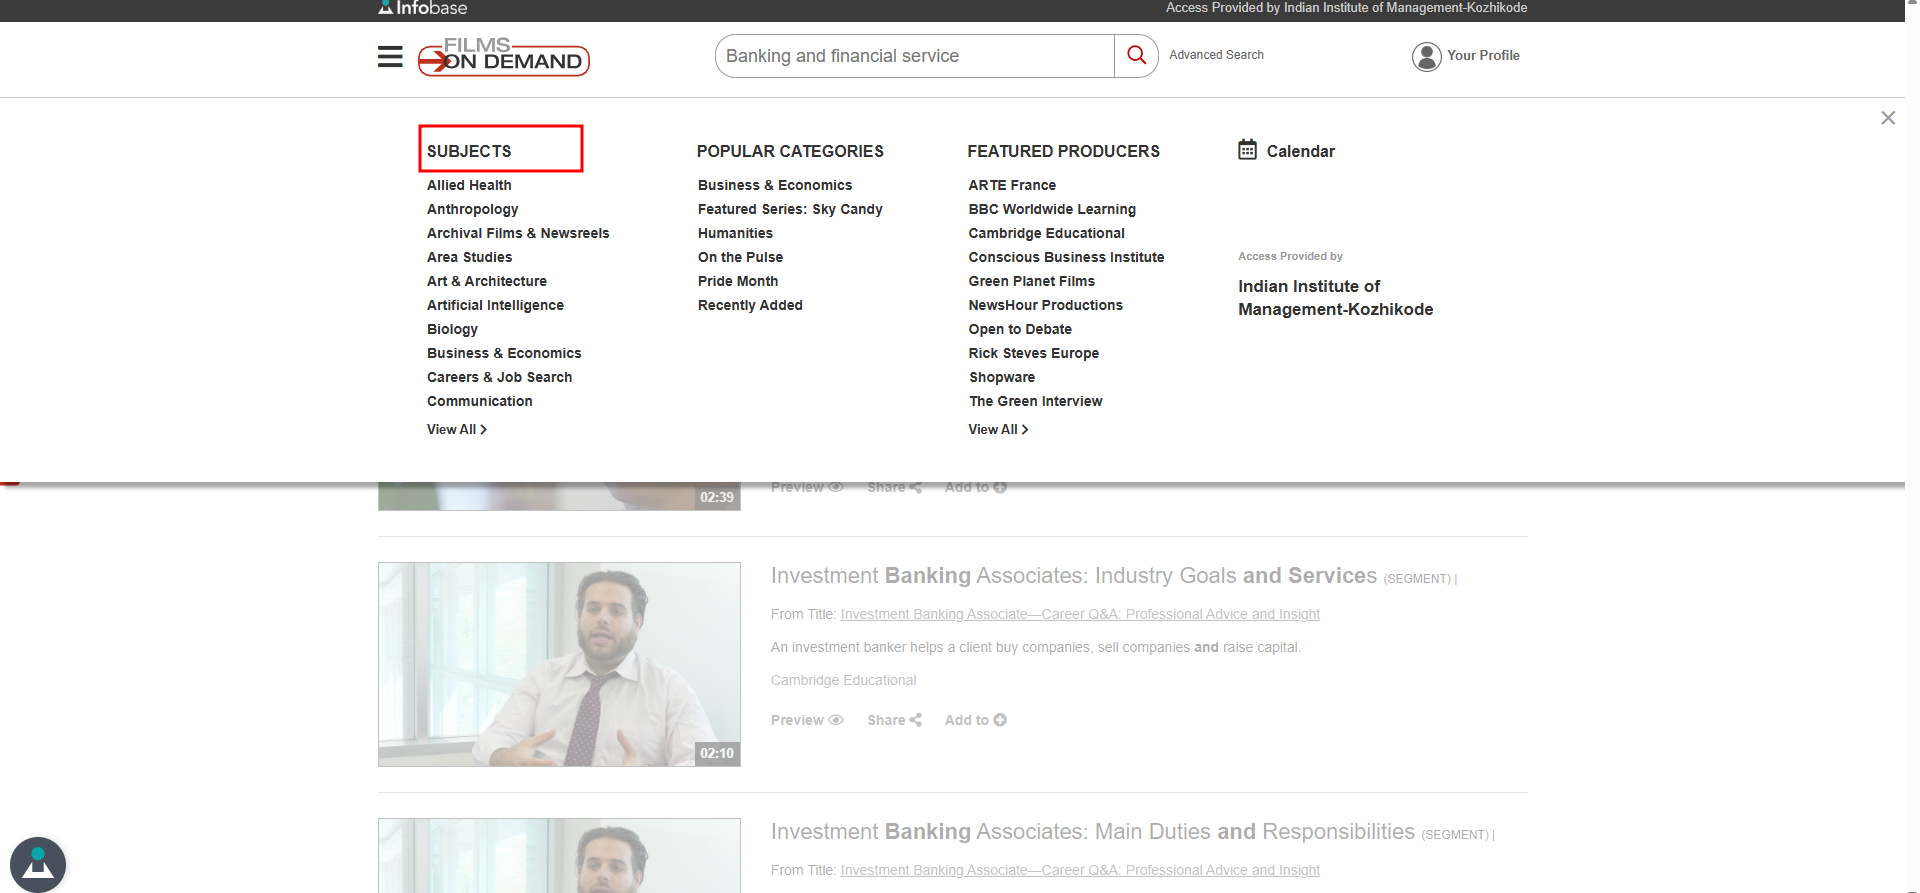Click the magnifying glass search button
1920x893 pixels.
pyautogui.click(x=1136, y=56)
